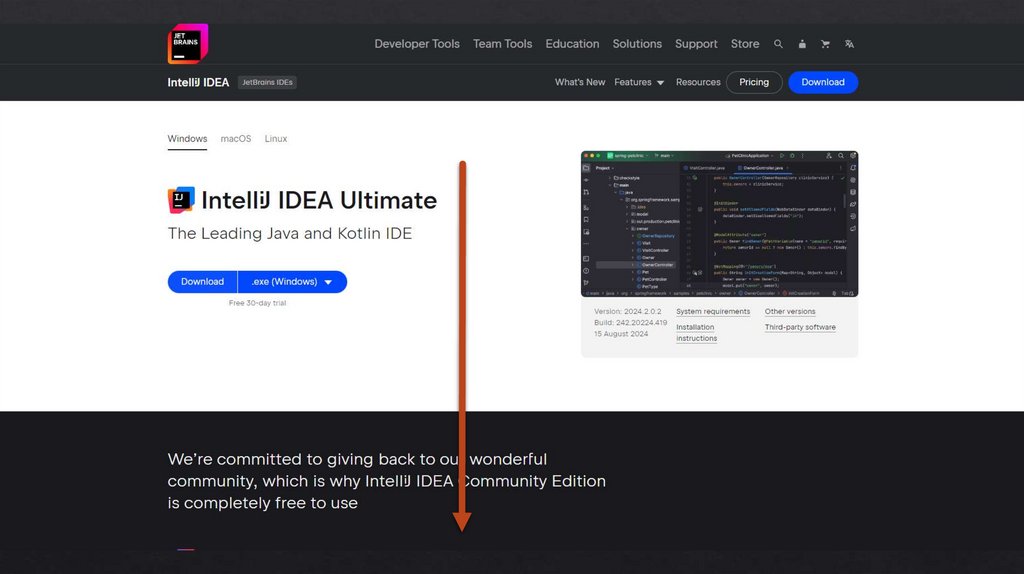Click the Pricing button
Screen dimensions: 1024x574
754,82
